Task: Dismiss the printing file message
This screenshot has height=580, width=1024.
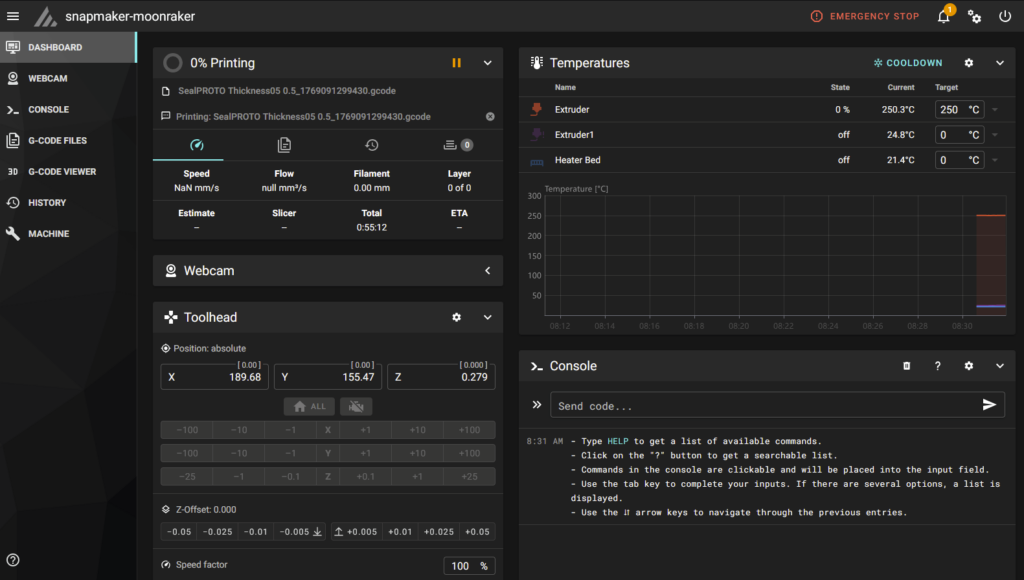Action: [490, 117]
